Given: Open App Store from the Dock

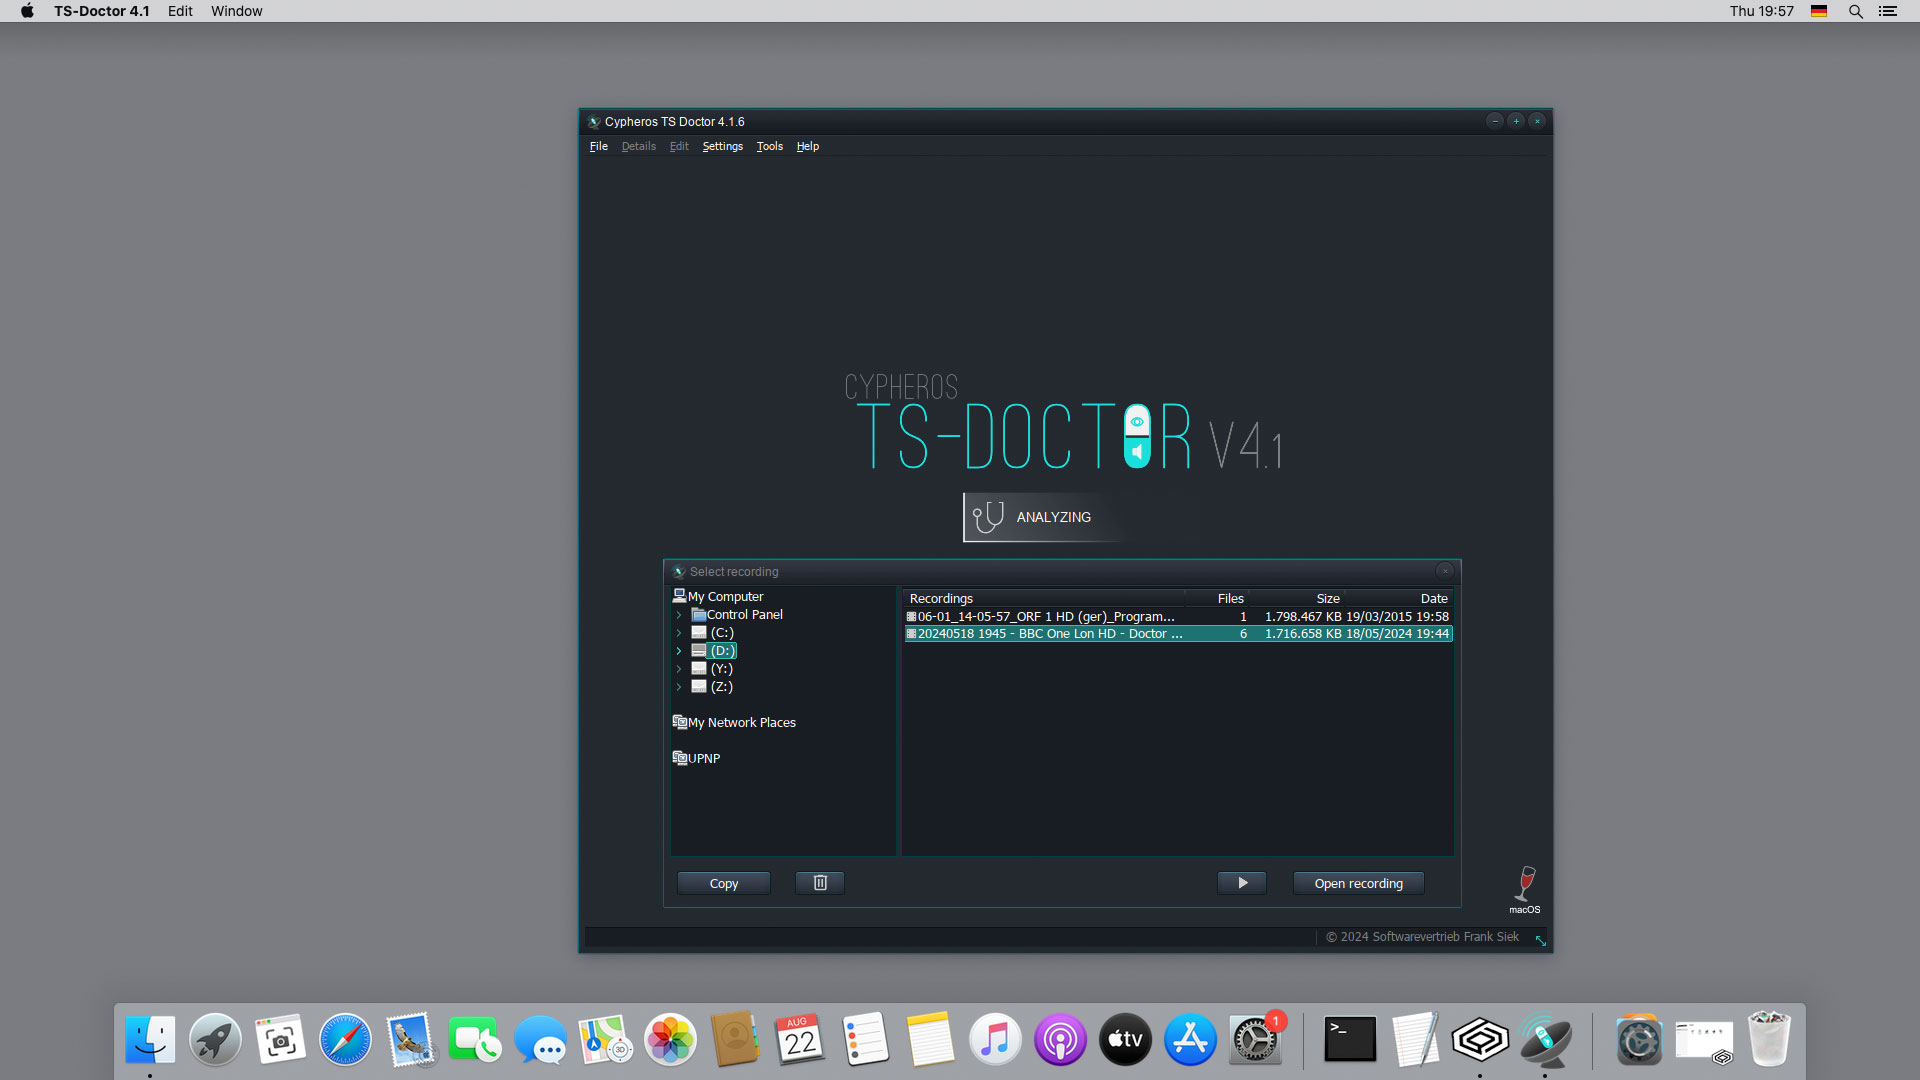Looking at the screenshot, I should point(1190,1040).
